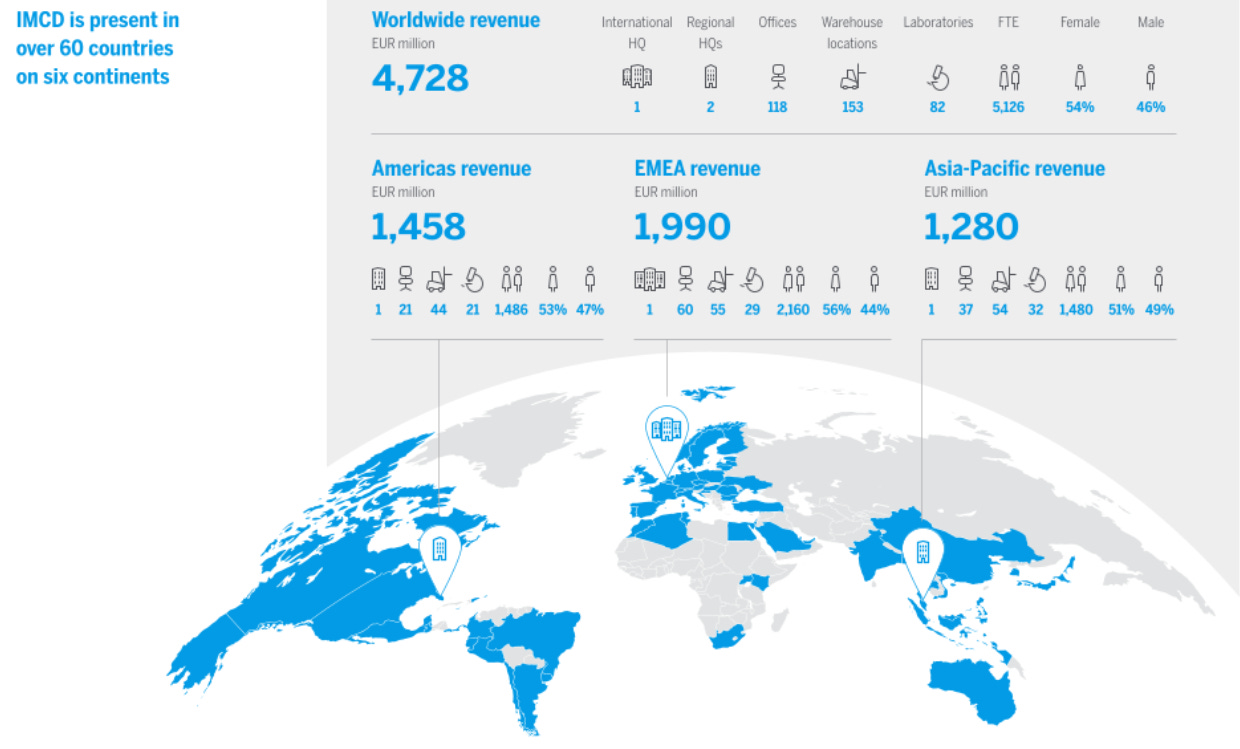Click the 54% worldwide female value
Image resolution: width=1240 pixels, height=749 pixels.
point(1080,107)
